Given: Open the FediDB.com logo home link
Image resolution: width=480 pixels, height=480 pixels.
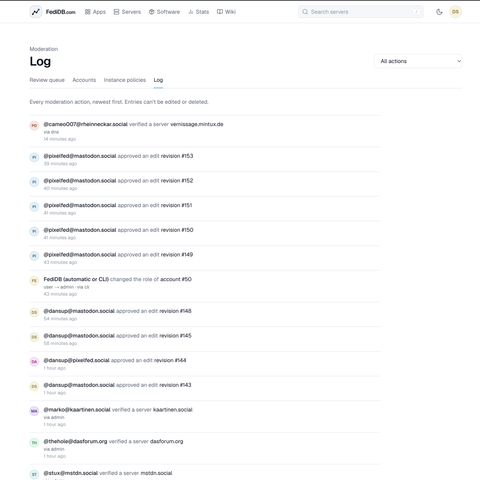Looking at the screenshot, I should click(x=53, y=12).
